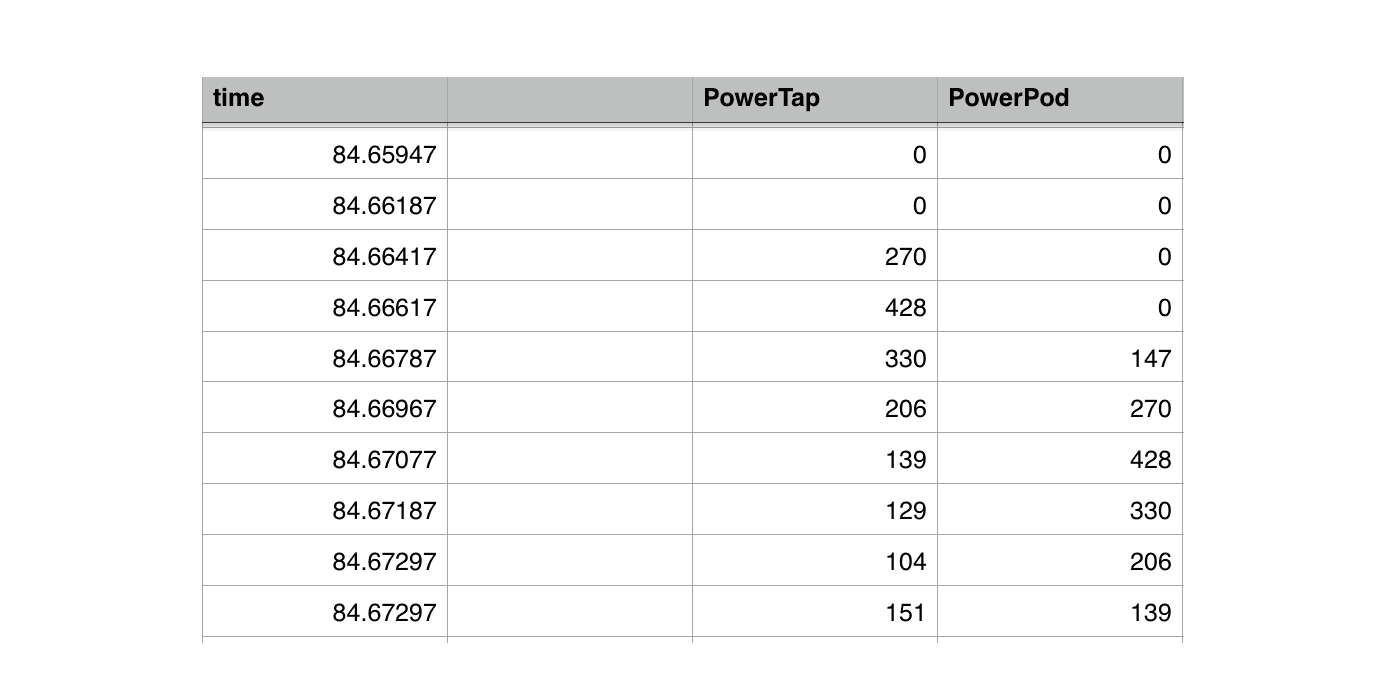Click the blank header cell beside time

pyautogui.click(x=569, y=99)
